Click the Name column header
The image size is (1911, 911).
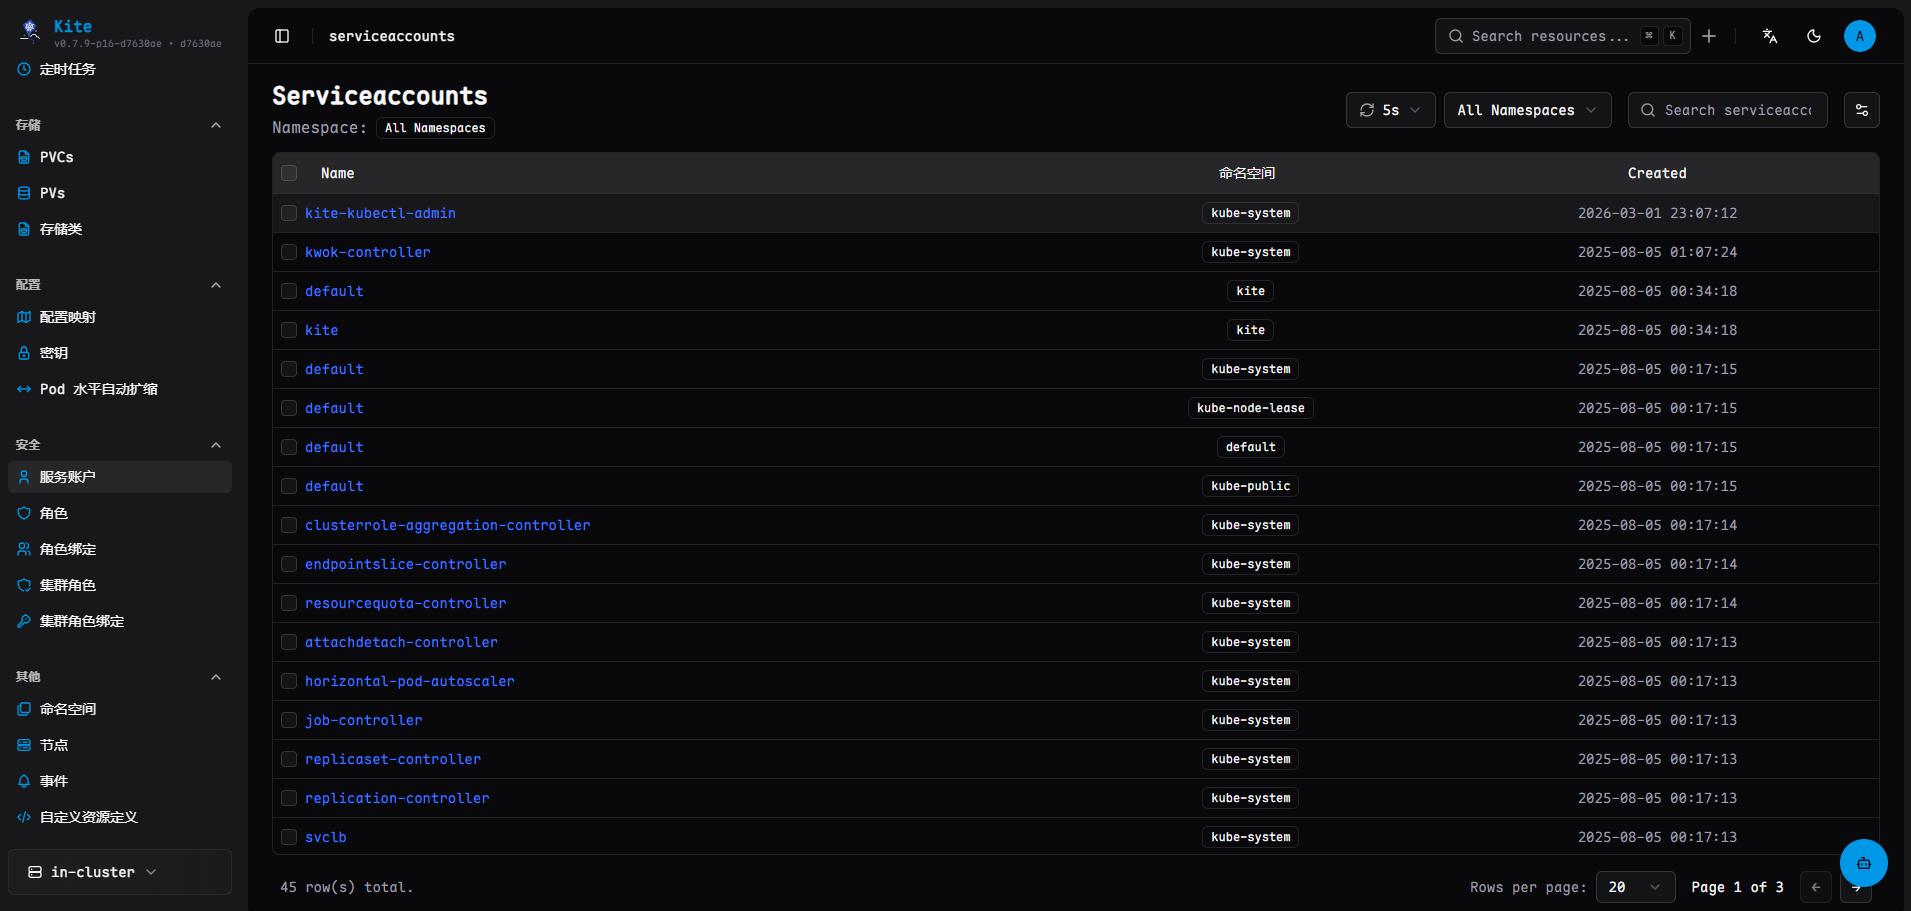pyautogui.click(x=337, y=173)
